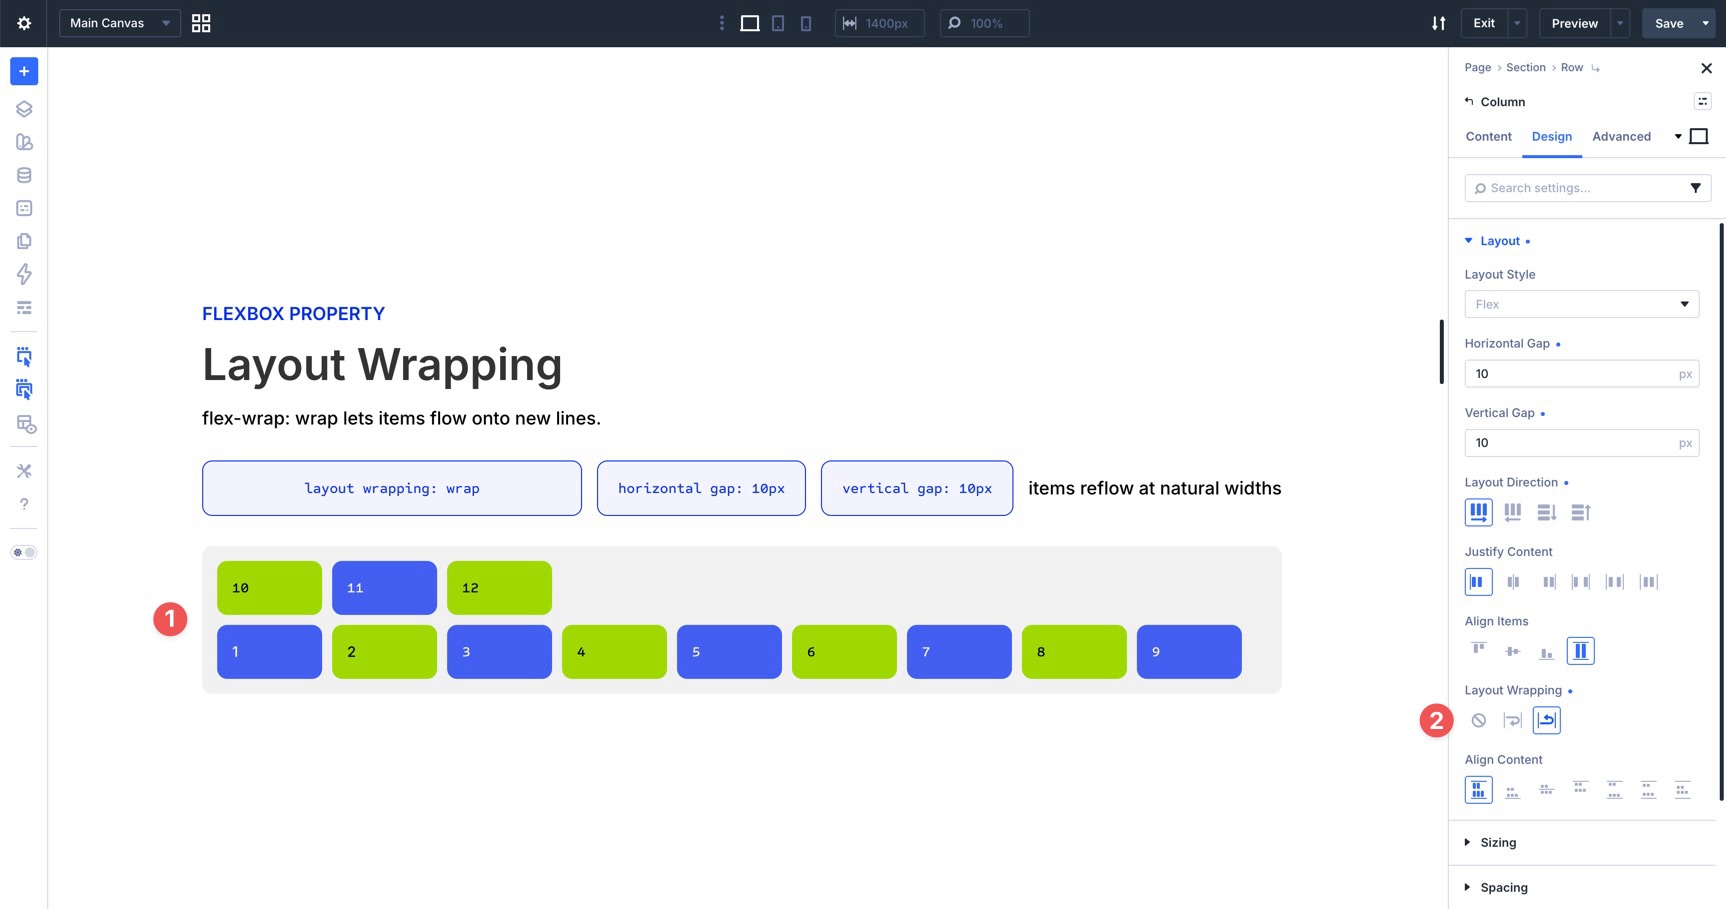Open the database cylinder sidebar icon

click(24, 175)
